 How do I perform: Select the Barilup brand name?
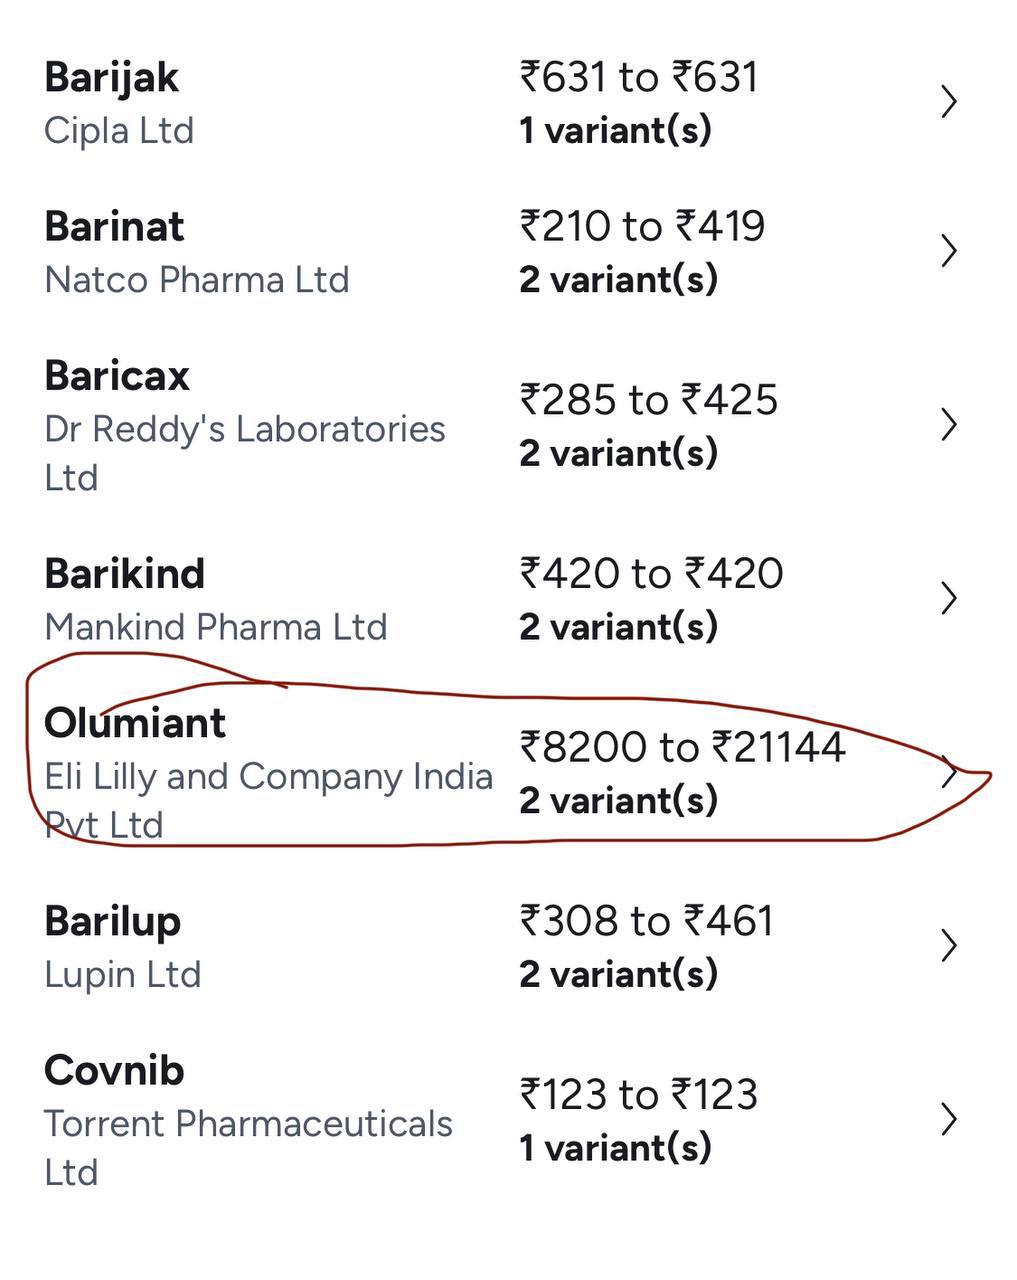112,922
